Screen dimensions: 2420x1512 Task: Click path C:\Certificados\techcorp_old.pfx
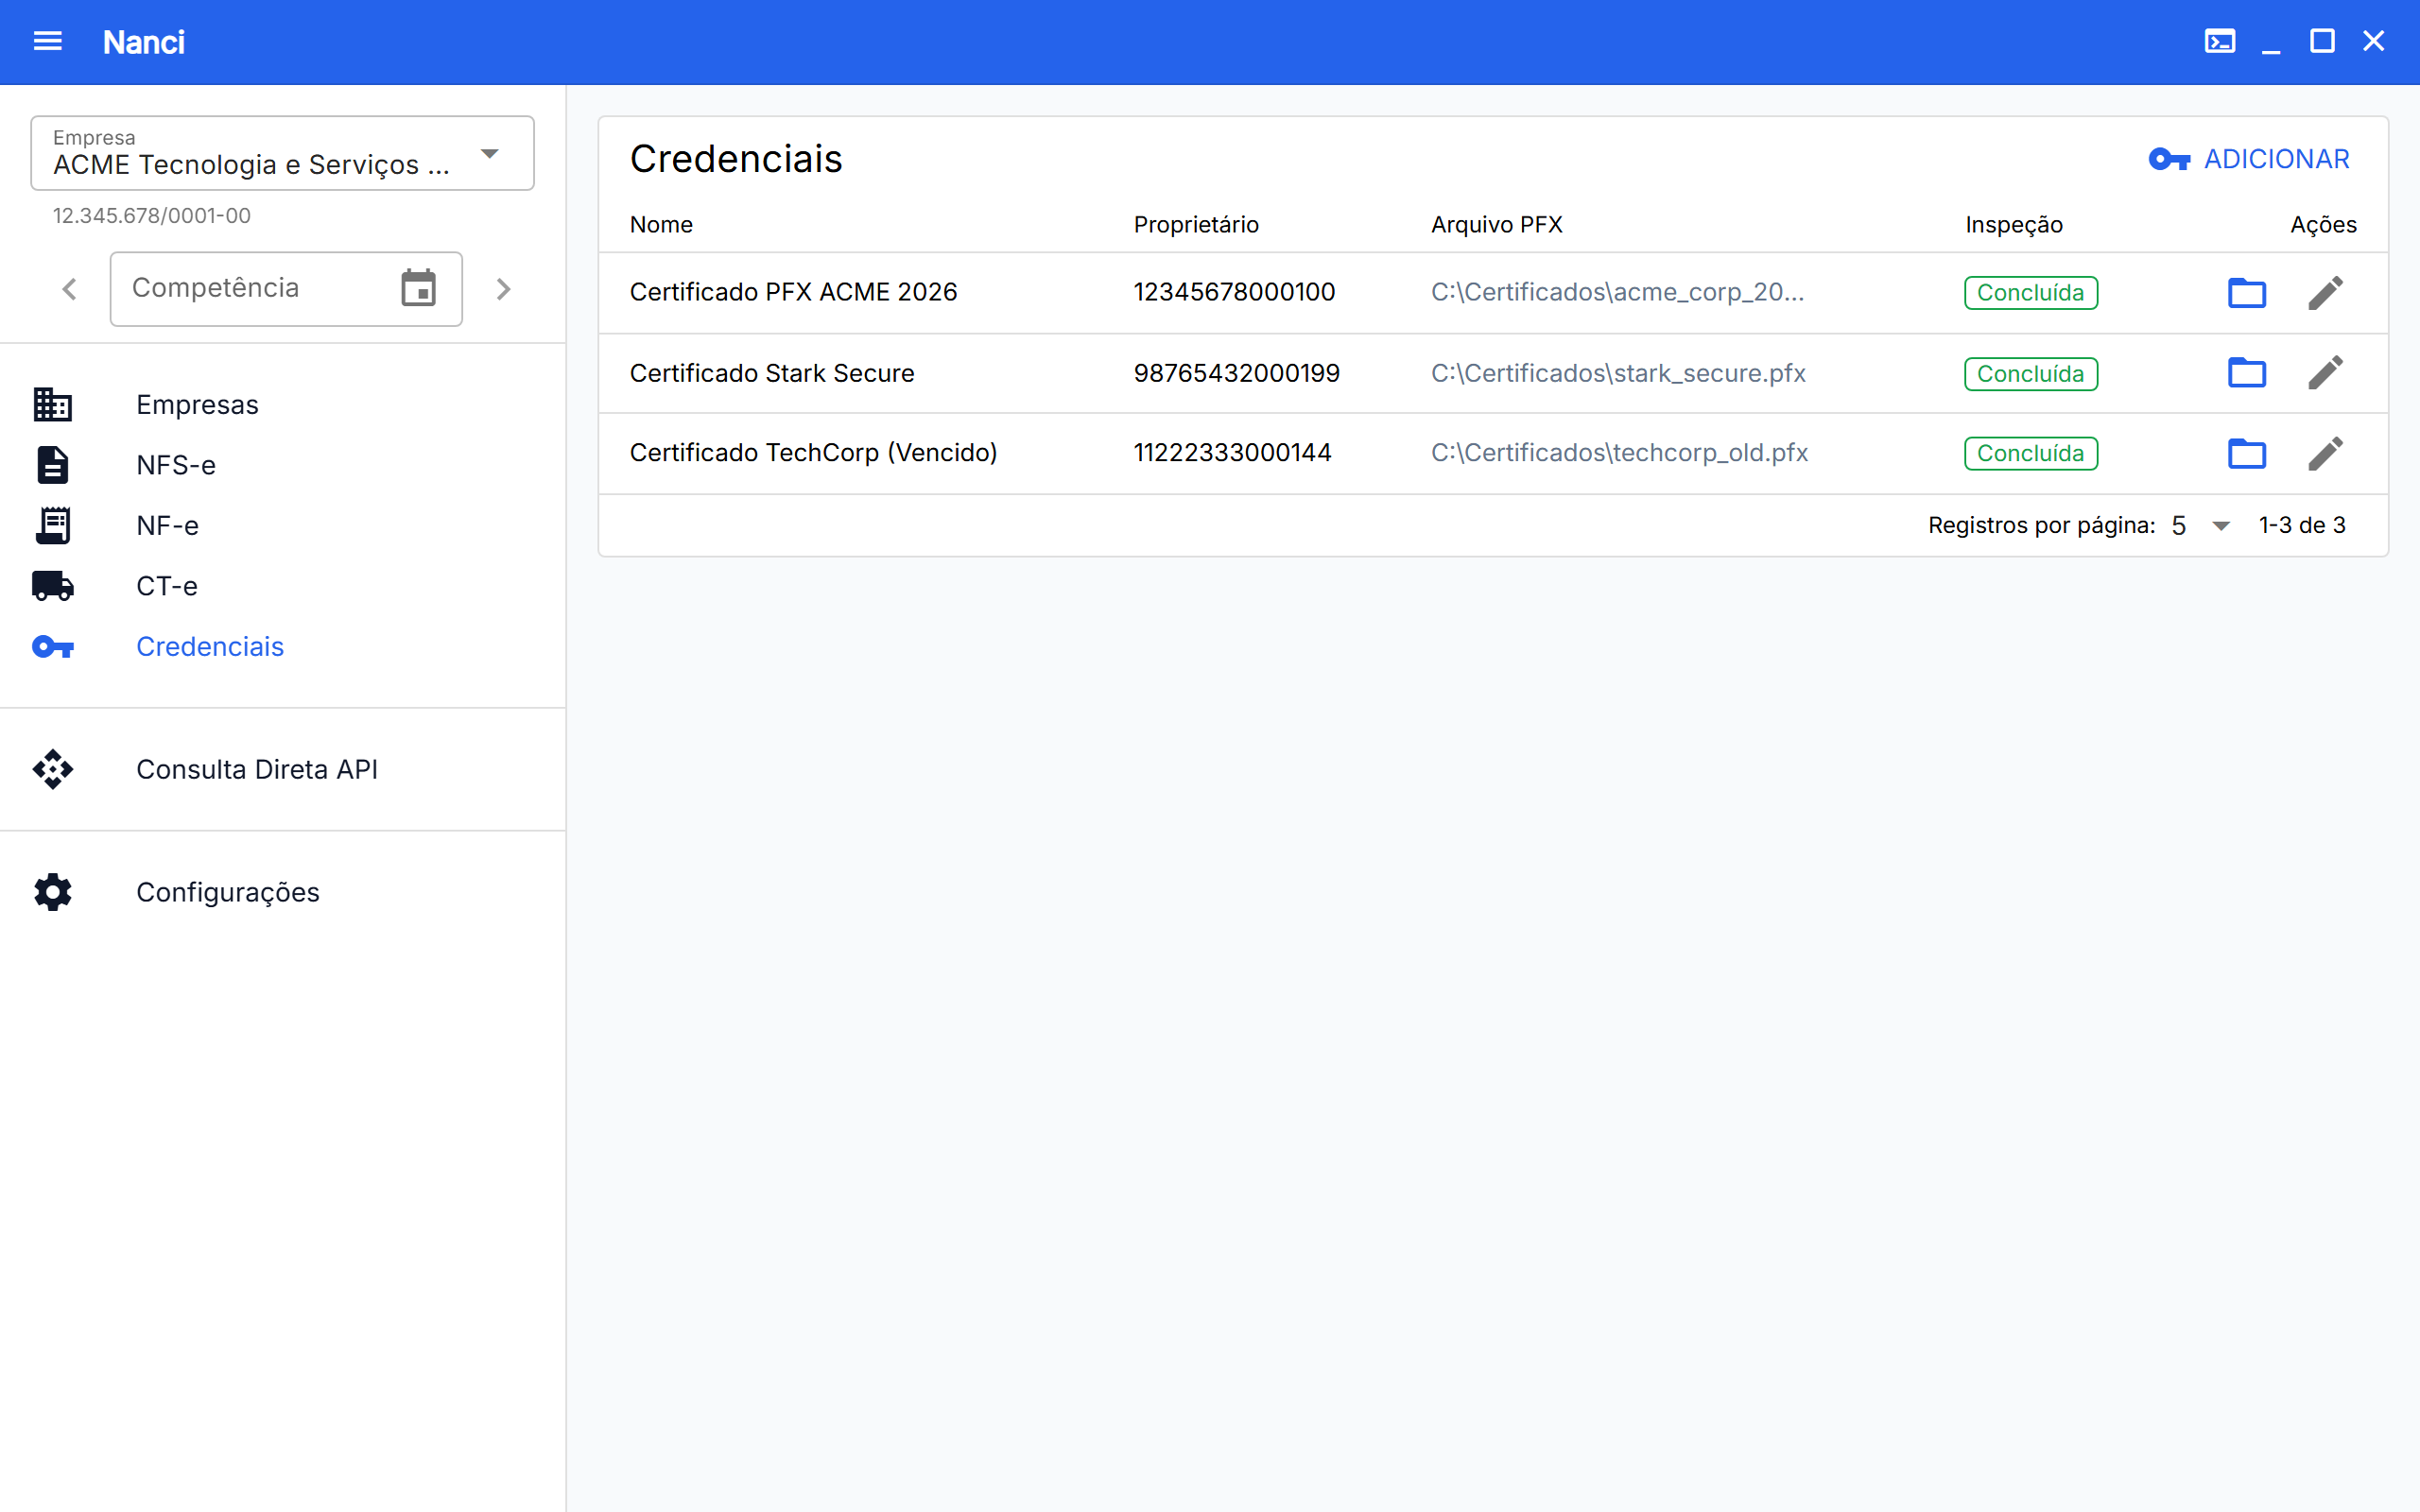tap(1619, 453)
